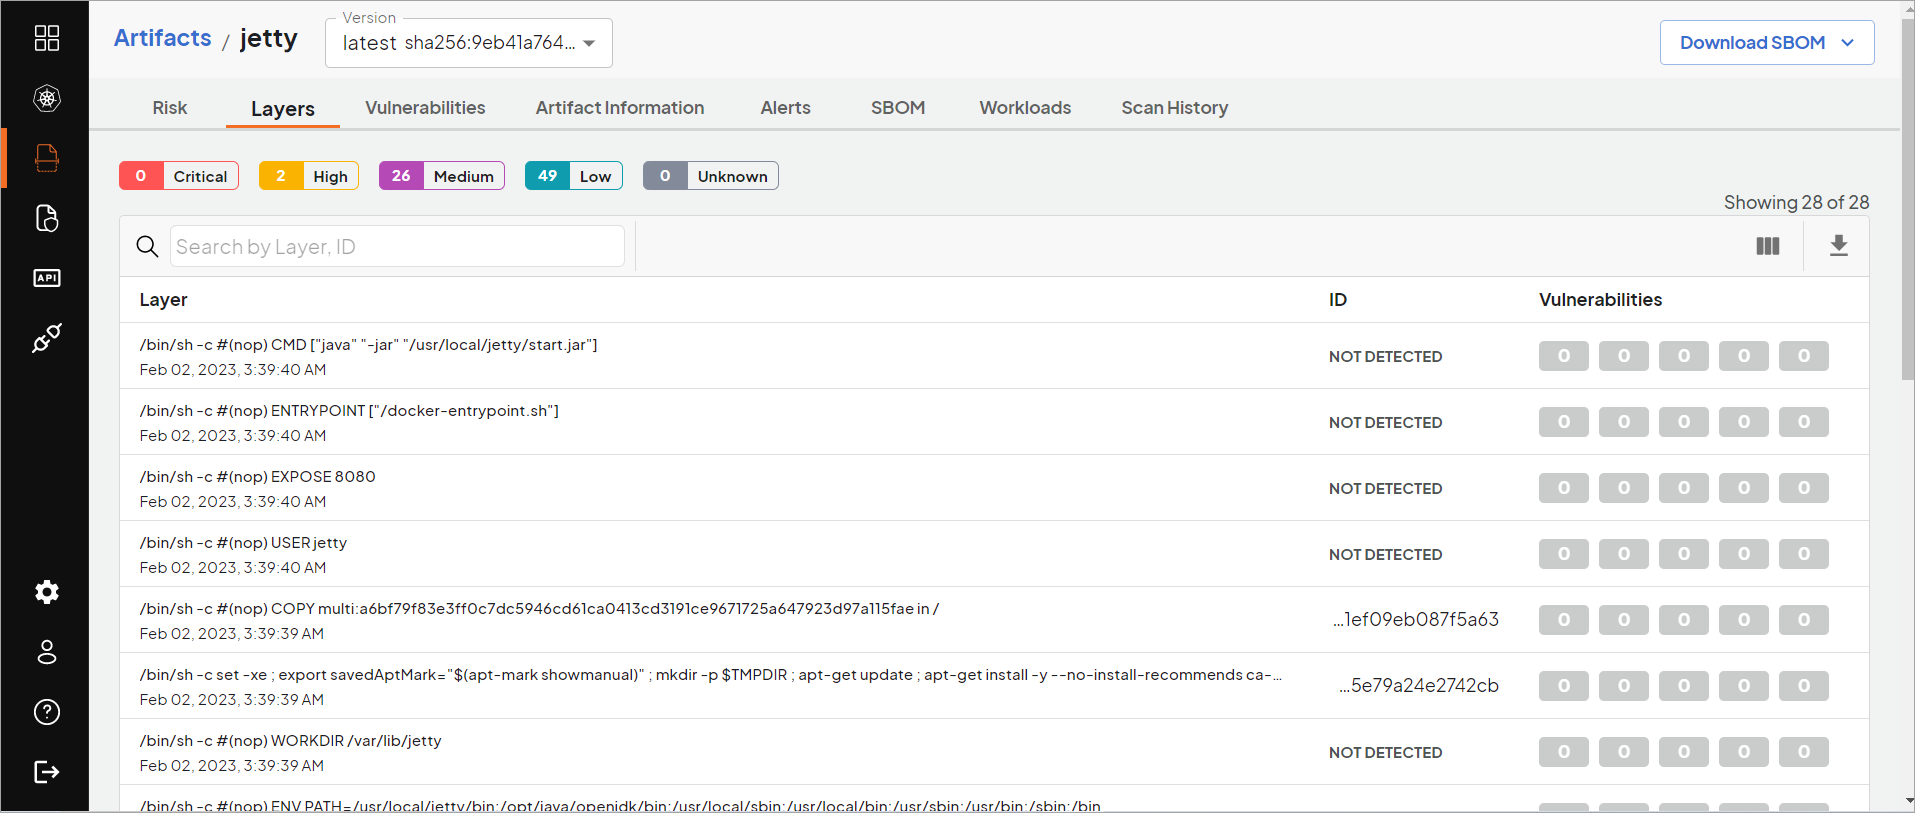Select the CMD java -jar start.jar layer
1915x813 pixels.
pyautogui.click(x=994, y=356)
